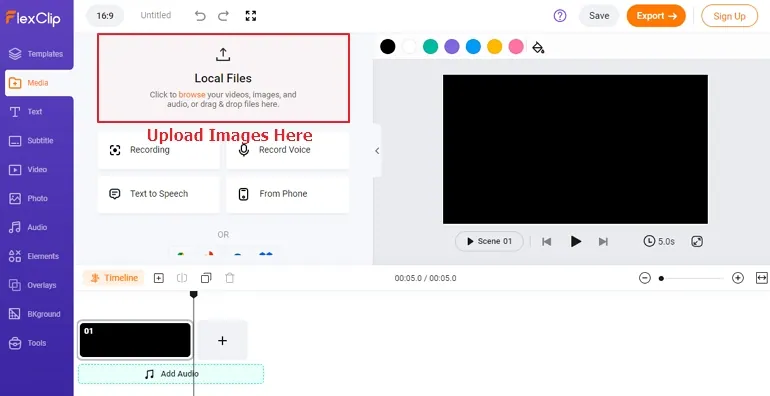Click the undo arrow icon
Image resolution: width=770 pixels, height=396 pixels.
coord(200,16)
